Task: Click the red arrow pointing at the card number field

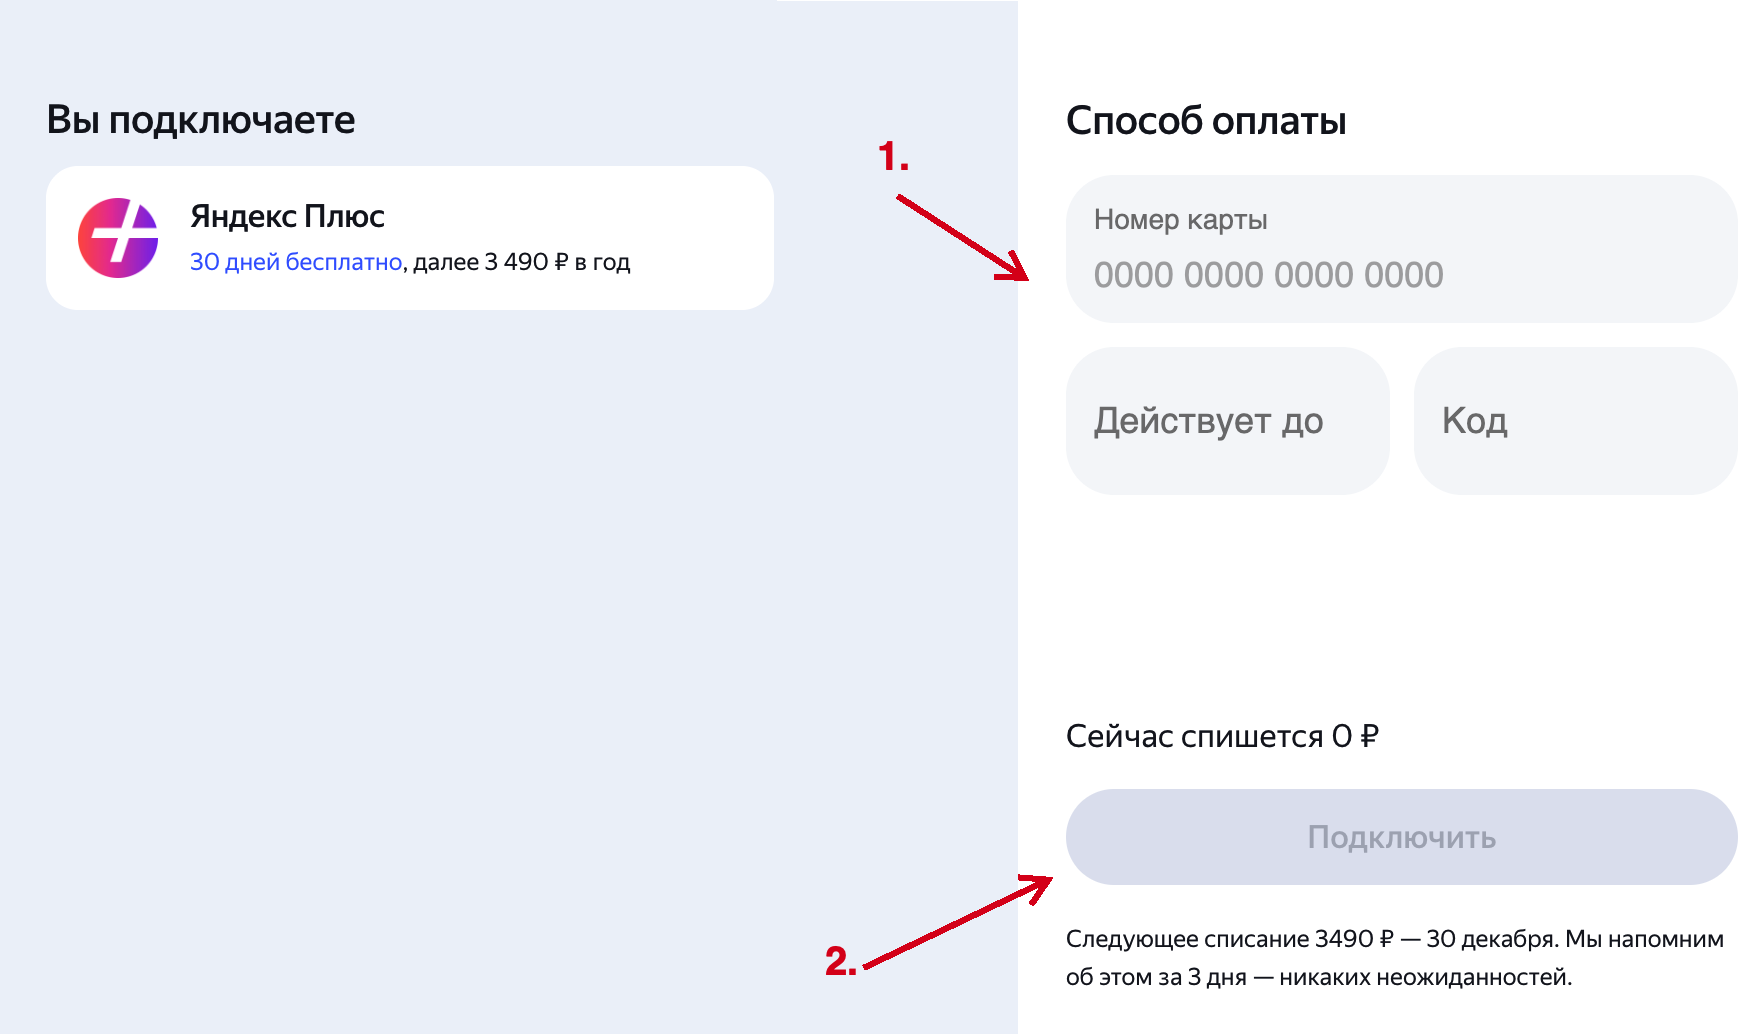Action: coord(962,237)
